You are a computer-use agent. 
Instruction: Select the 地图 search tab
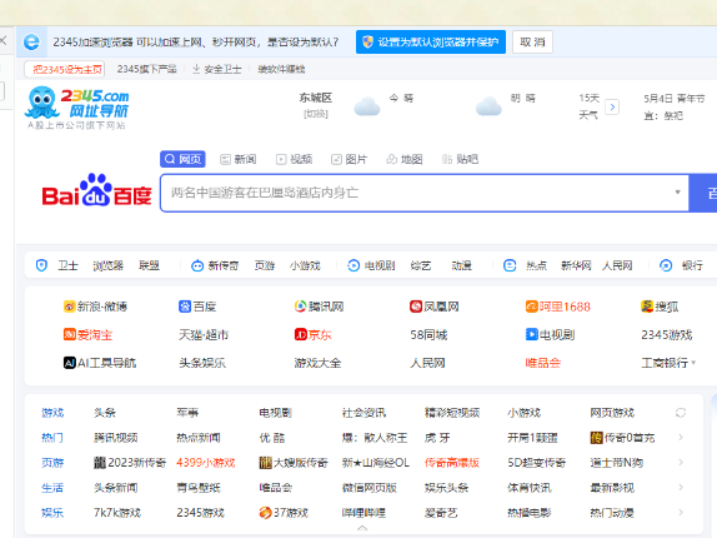(405, 159)
